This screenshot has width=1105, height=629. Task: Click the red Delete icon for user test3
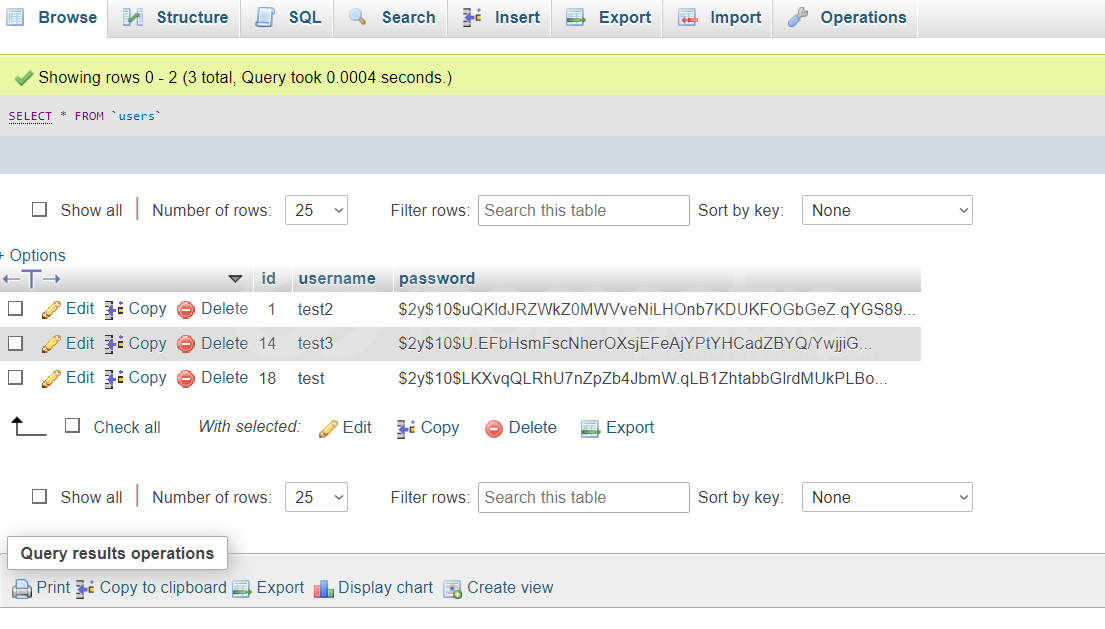(x=186, y=344)
